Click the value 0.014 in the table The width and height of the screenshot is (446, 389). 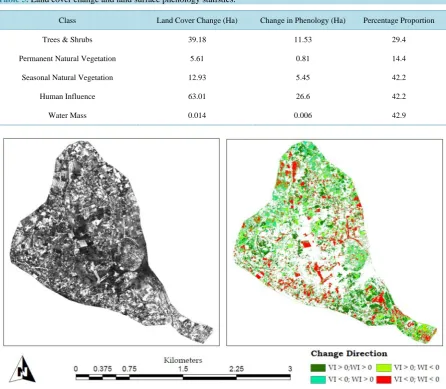coord(197,115)
